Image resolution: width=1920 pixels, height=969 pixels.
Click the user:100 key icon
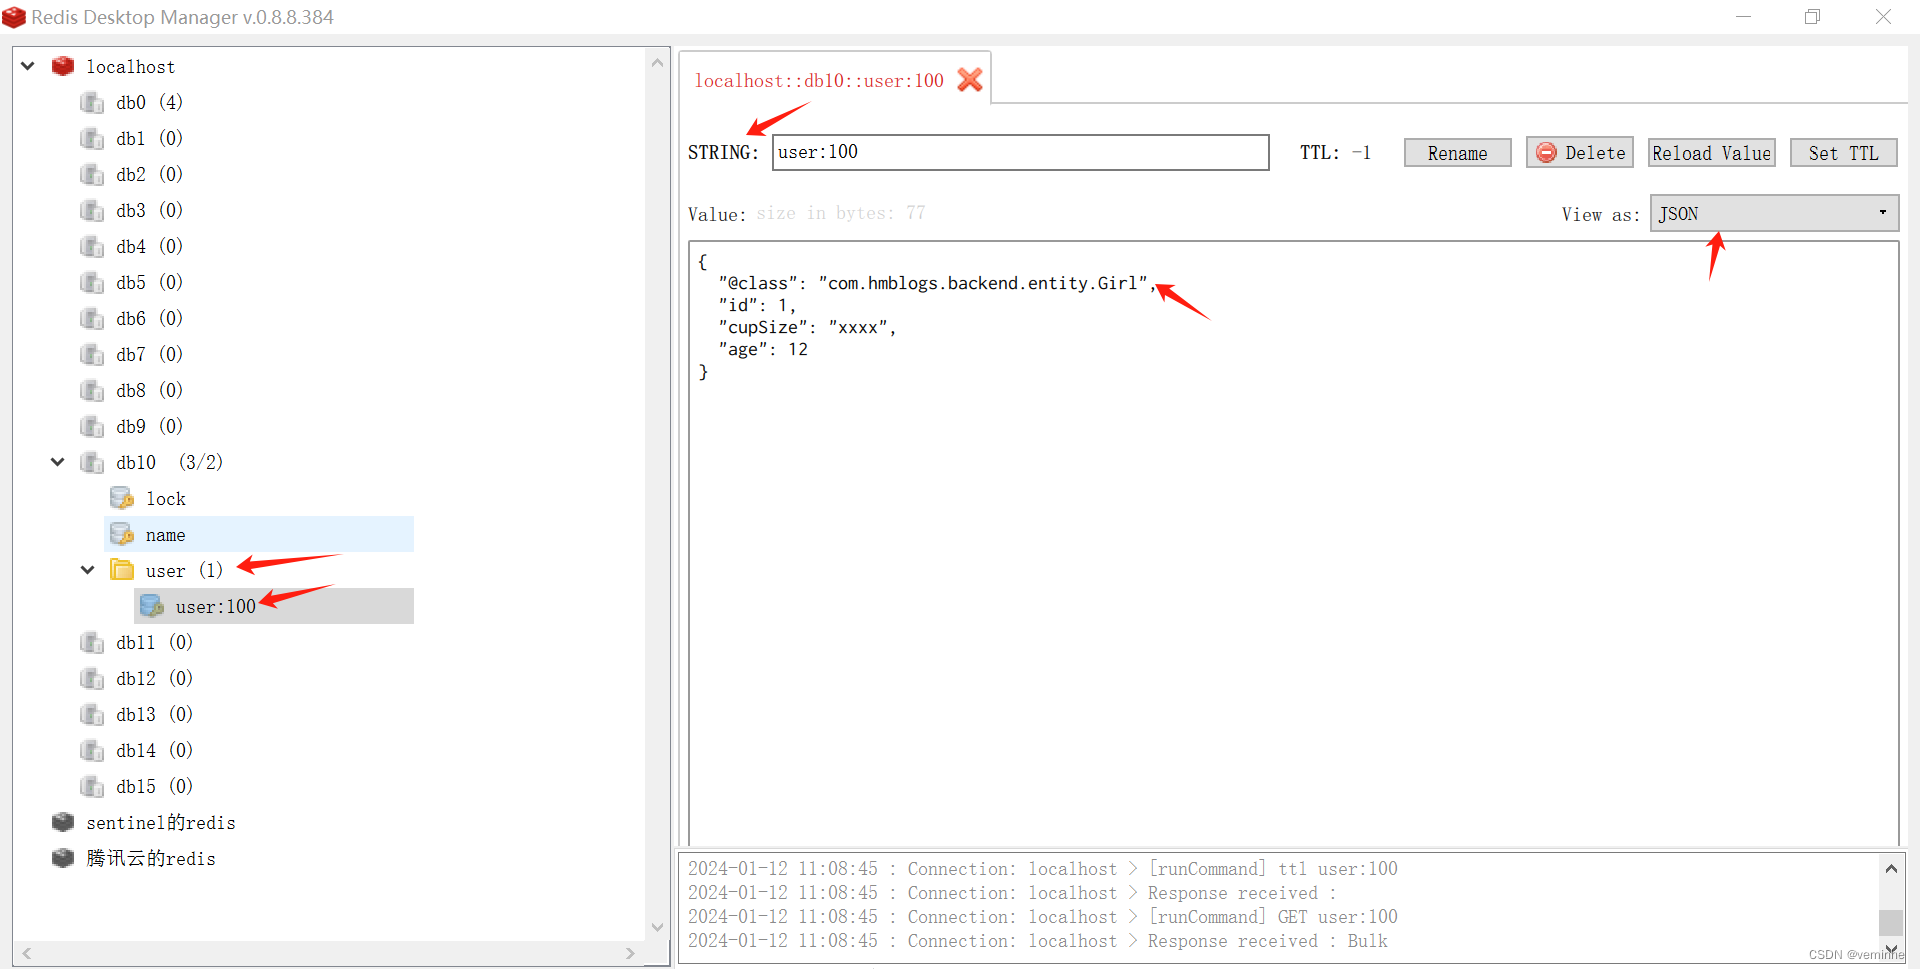152,606
